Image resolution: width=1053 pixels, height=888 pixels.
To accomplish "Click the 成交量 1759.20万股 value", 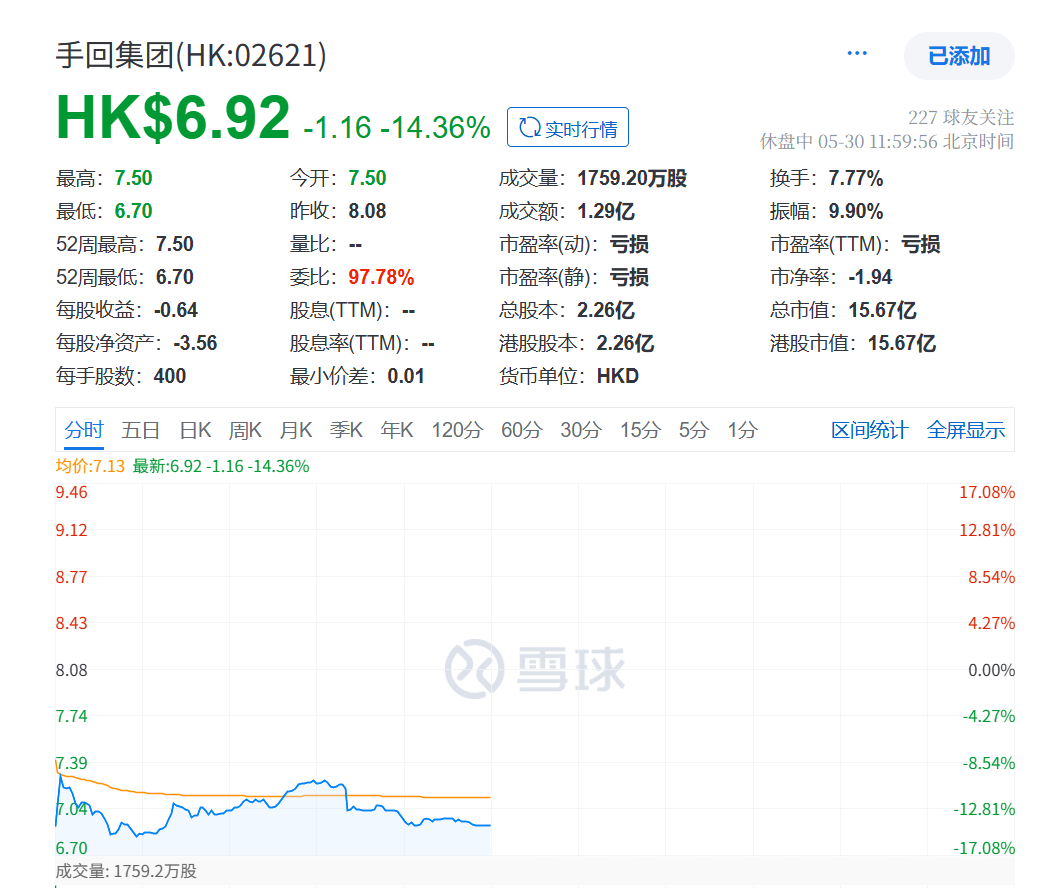I will [632, 178].
